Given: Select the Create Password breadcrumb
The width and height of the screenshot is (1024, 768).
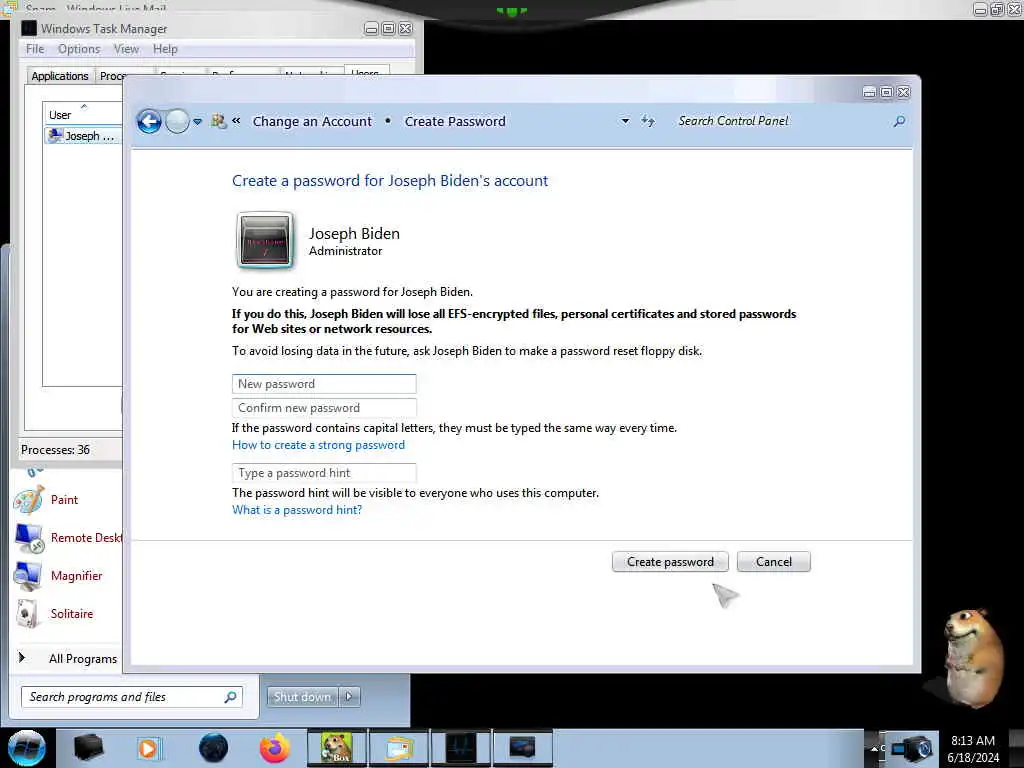Looking at the screenshot, I should pyautogui.click(x=455, y=121).
